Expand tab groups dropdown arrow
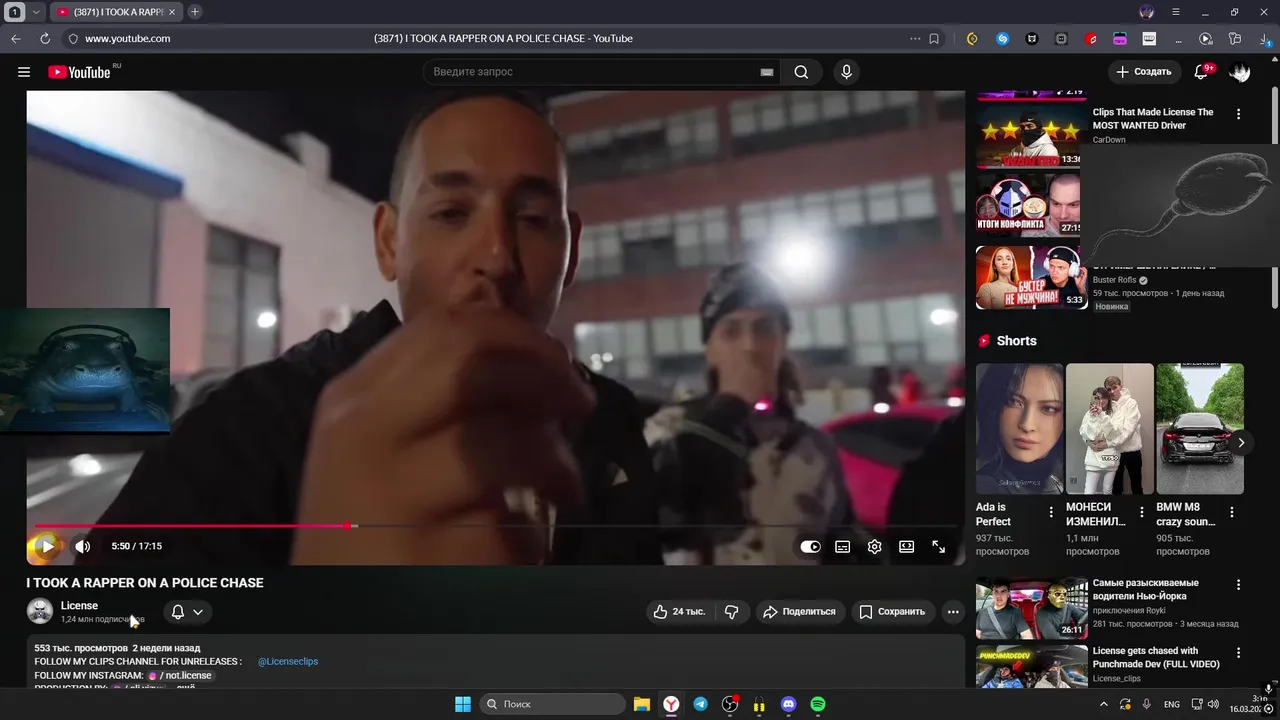 36,12
